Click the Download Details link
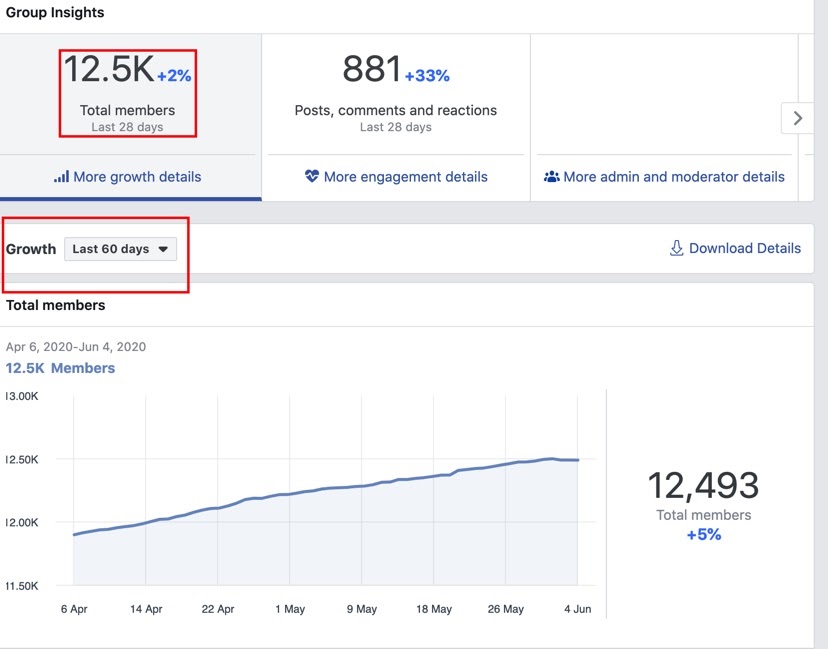Screen dimensions: 828x649 pyautogui.click(x=744, y=248)
